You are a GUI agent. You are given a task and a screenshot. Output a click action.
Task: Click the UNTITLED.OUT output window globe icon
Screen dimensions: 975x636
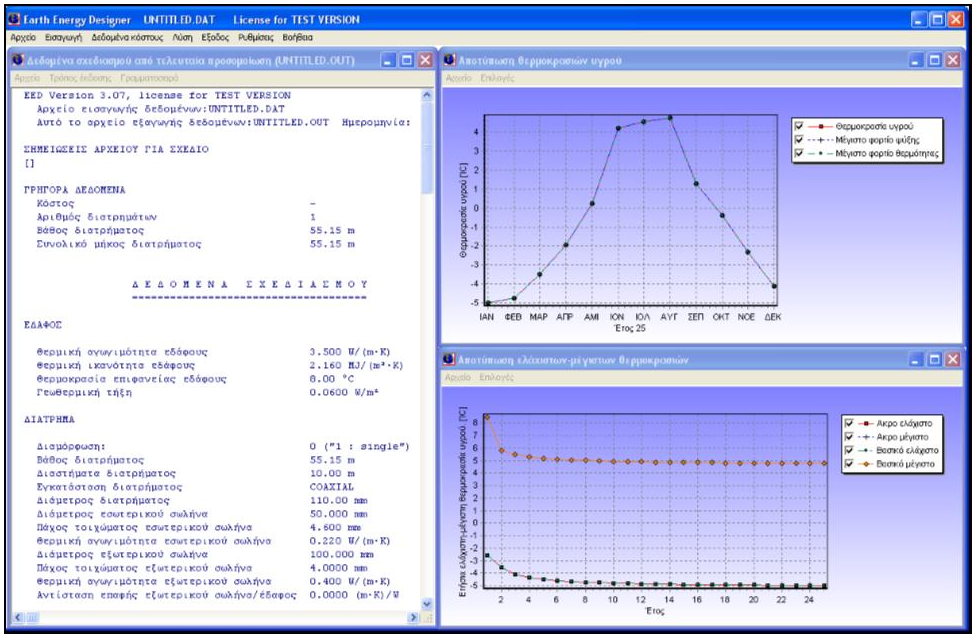pos(18,61)
